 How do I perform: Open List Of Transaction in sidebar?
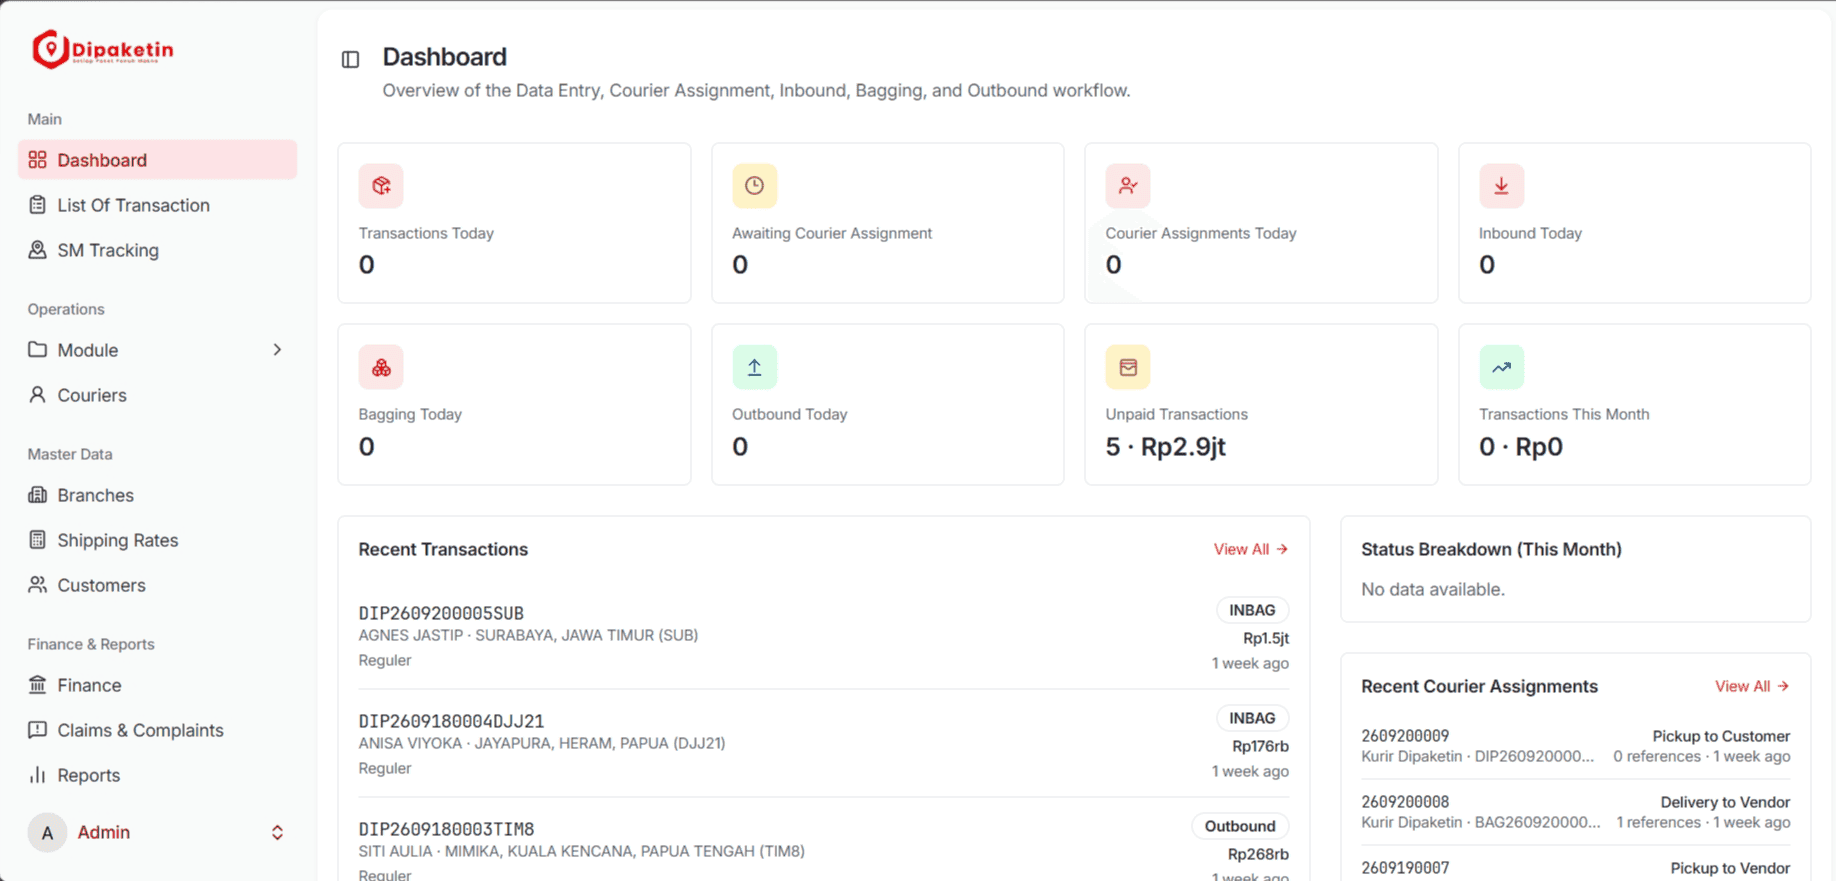(x=157, y=205)
